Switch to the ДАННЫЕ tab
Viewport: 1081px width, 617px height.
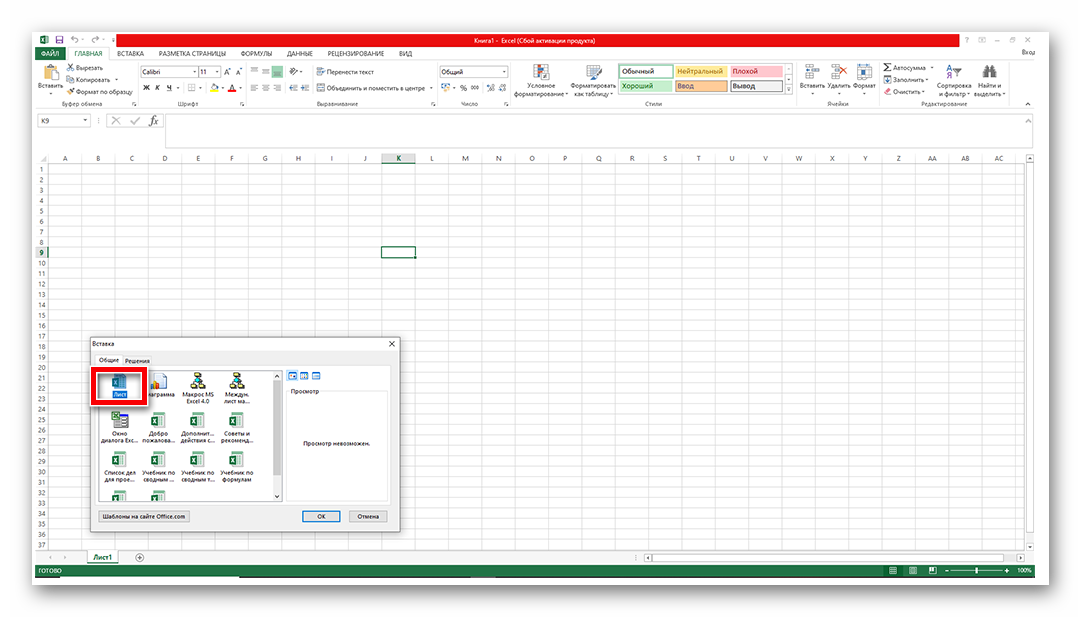(x=299, y=53)
